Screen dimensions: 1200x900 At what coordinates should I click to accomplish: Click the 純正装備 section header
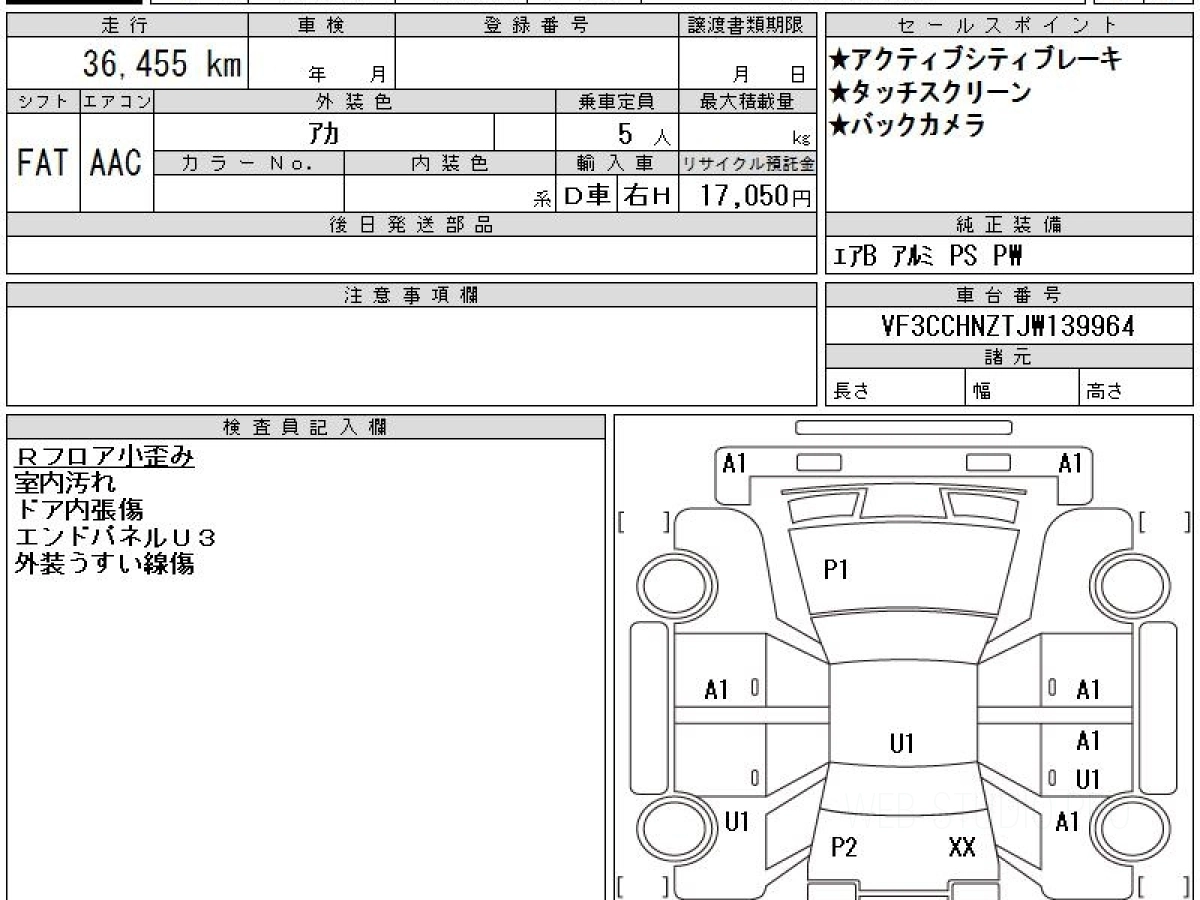(1009, 225)
